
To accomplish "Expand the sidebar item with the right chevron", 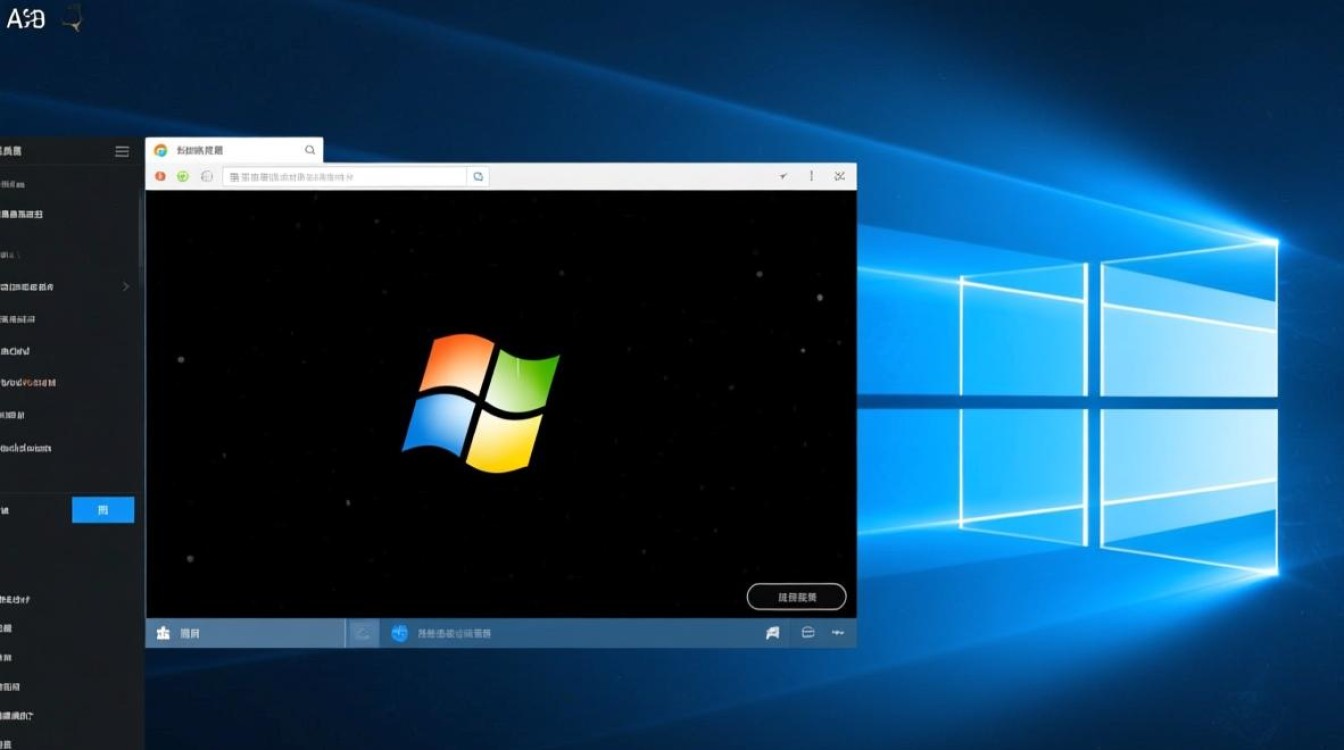I will coord(125,286).
